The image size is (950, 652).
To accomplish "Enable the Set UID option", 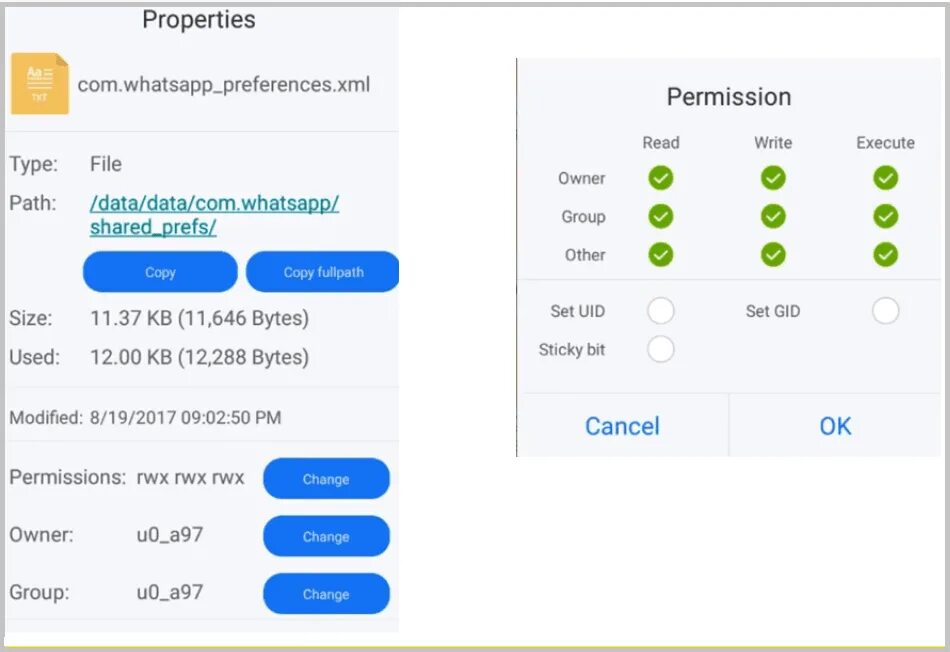I will pyautogui.click(x=660, y=311).
